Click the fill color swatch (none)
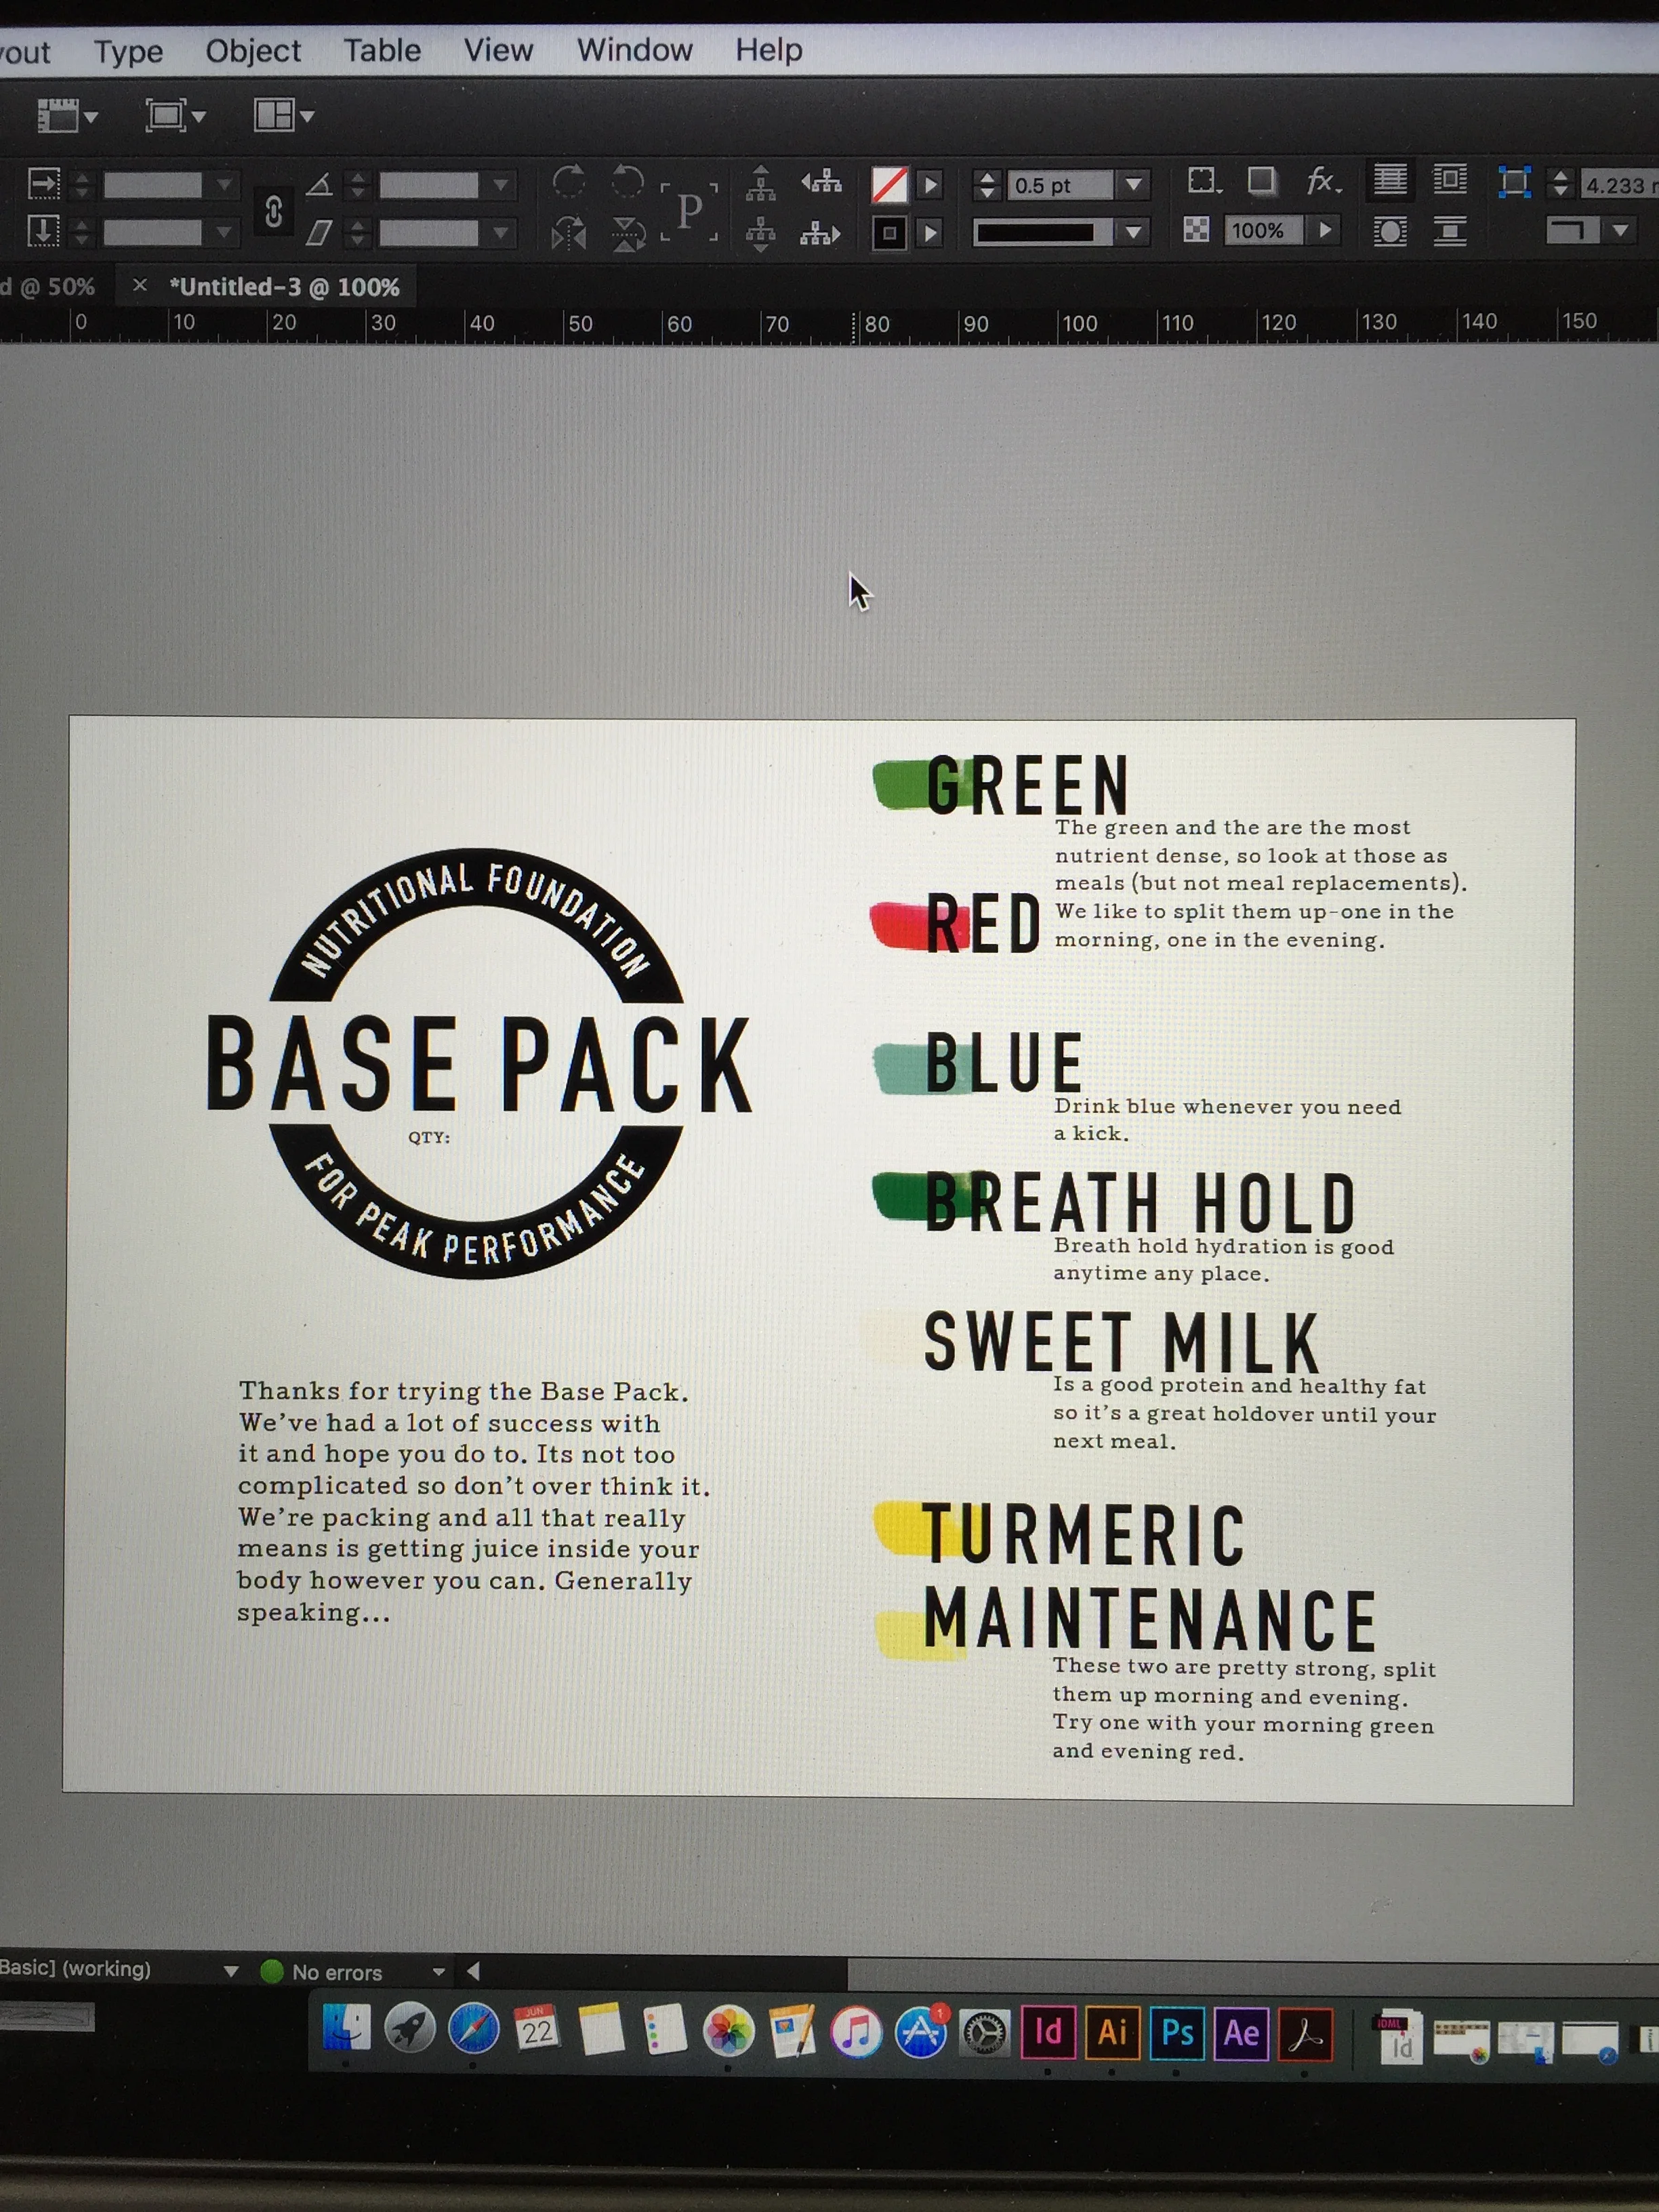Screen dimensions: 1659x2212 tap(889, 185)
